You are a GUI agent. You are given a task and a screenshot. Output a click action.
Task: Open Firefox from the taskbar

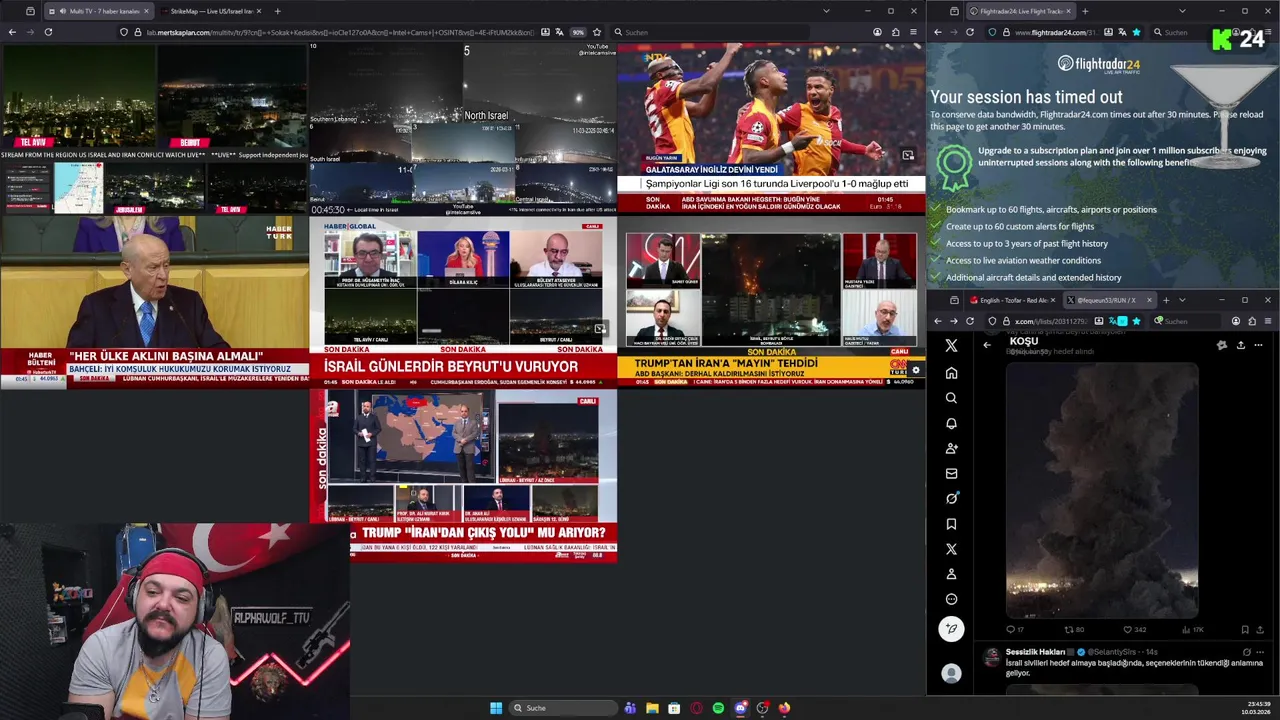784,708
